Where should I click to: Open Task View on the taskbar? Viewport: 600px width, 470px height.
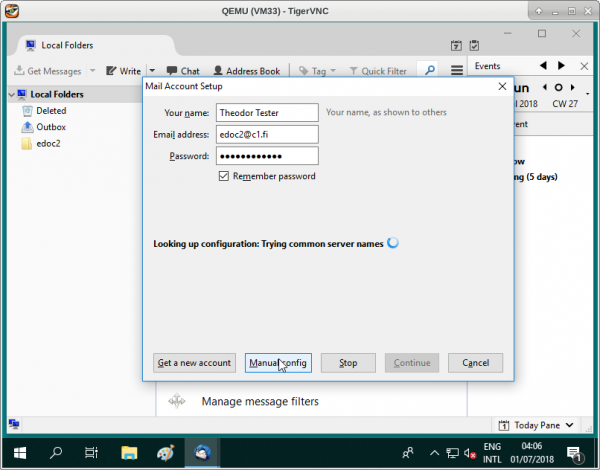tap(91, 453)
